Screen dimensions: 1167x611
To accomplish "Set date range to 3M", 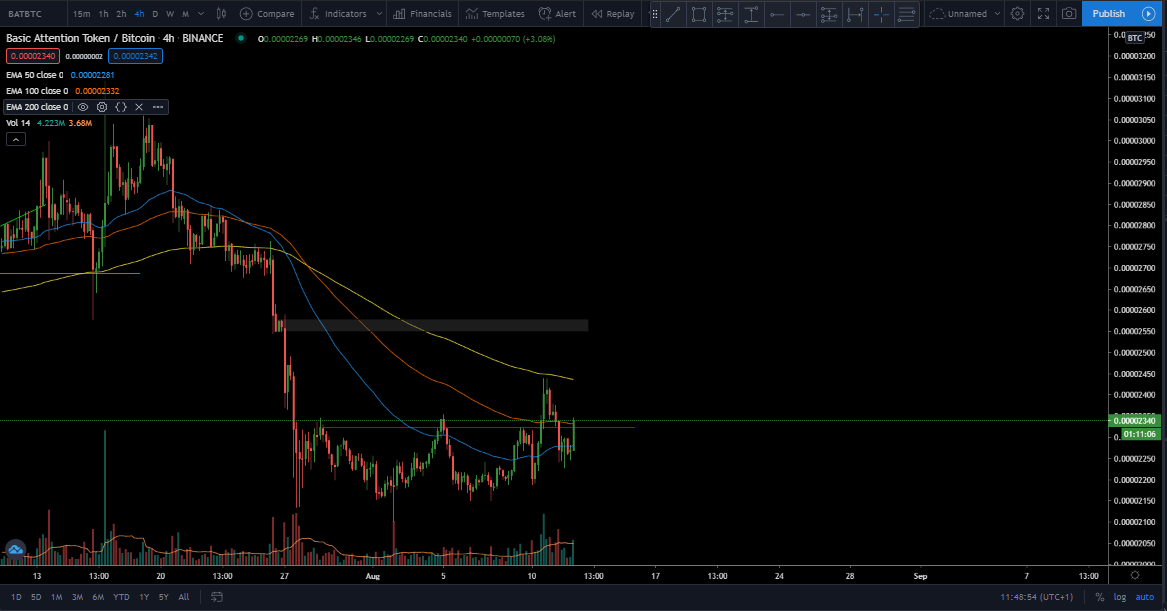I will (x=77, y=597).
